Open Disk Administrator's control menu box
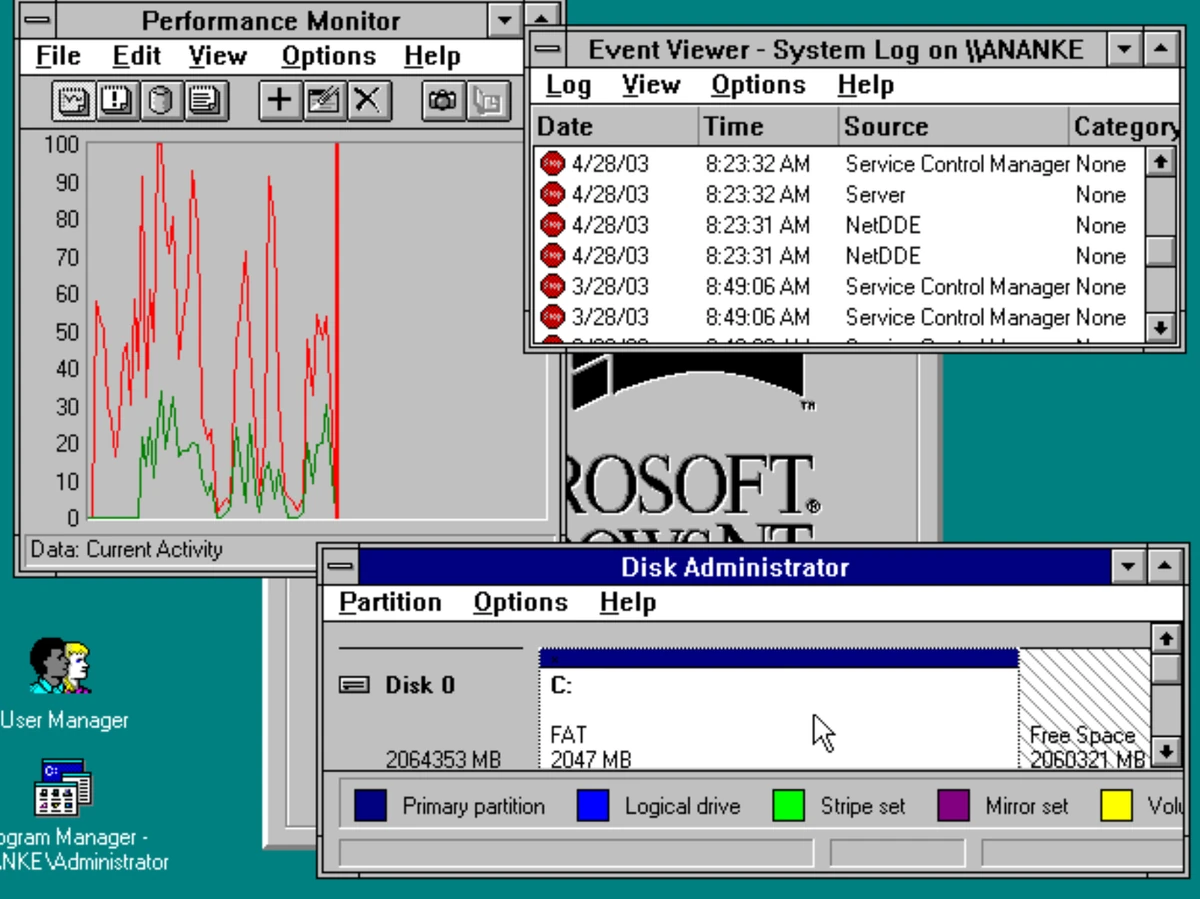The width and height of the screenshot is (1200, 899). (341, 566)
